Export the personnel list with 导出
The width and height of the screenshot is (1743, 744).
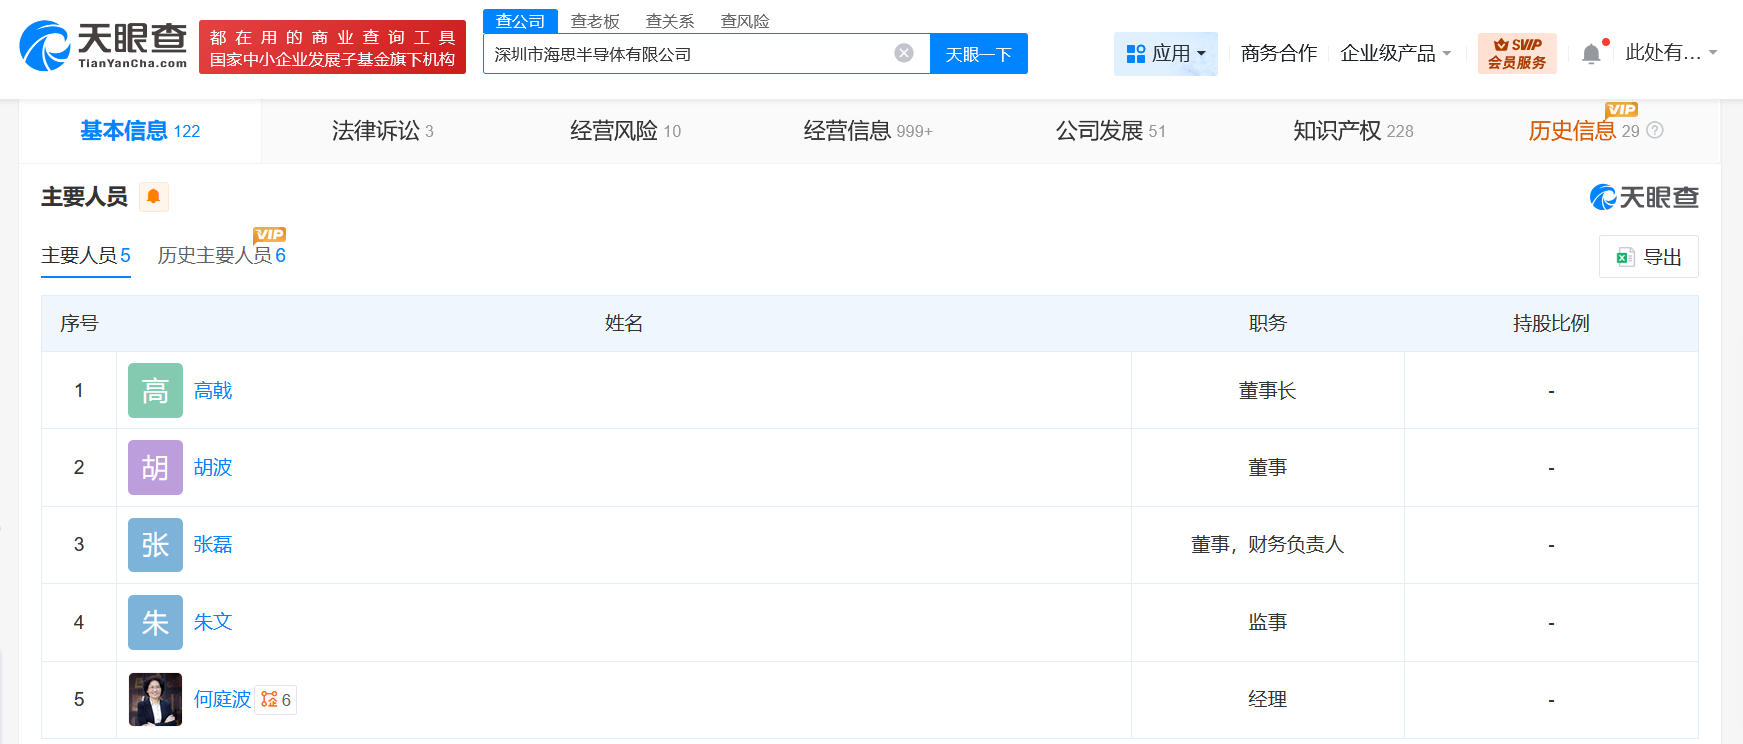click(x=1648, y=257)
